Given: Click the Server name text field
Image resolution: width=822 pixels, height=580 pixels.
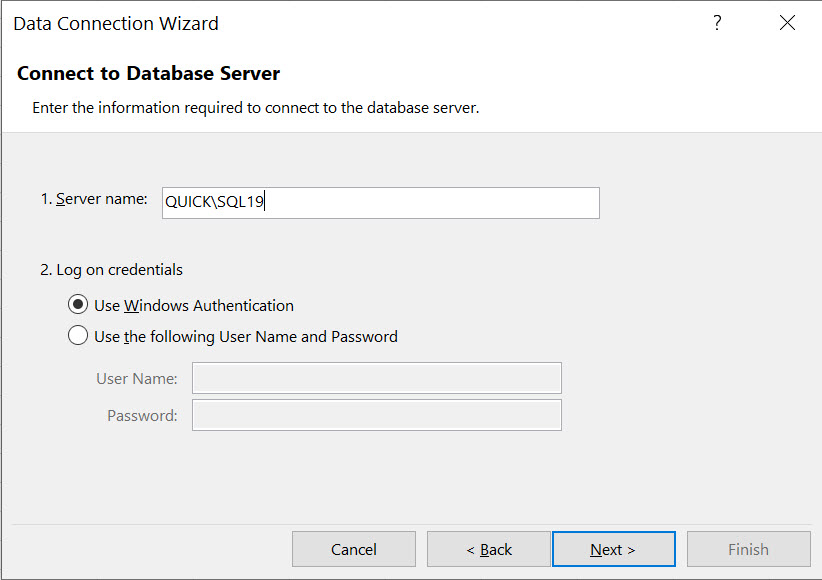Looking at the screenshot, I should click(380, 202).
